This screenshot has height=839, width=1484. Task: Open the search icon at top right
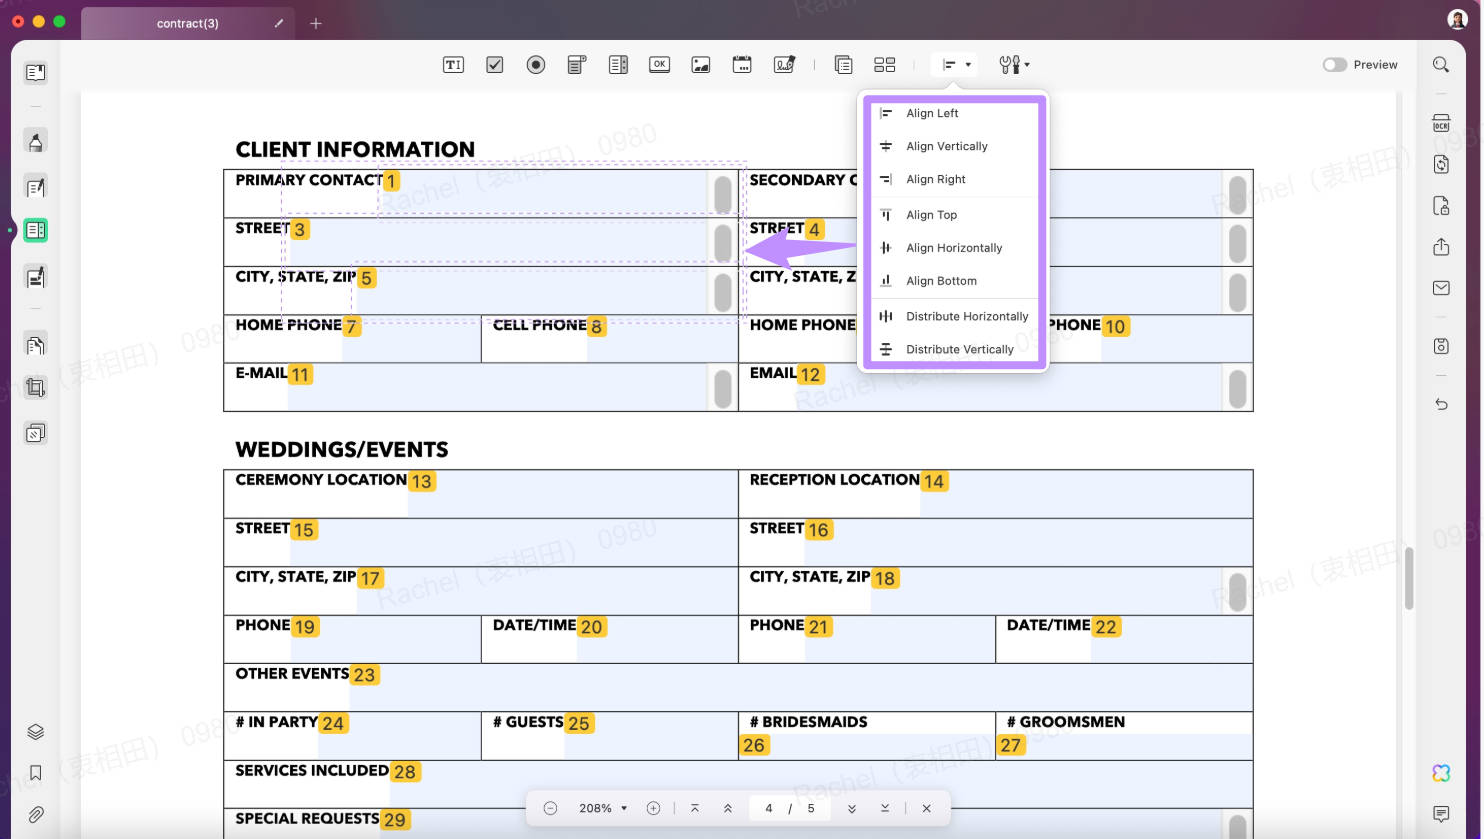click(1441, 65)
